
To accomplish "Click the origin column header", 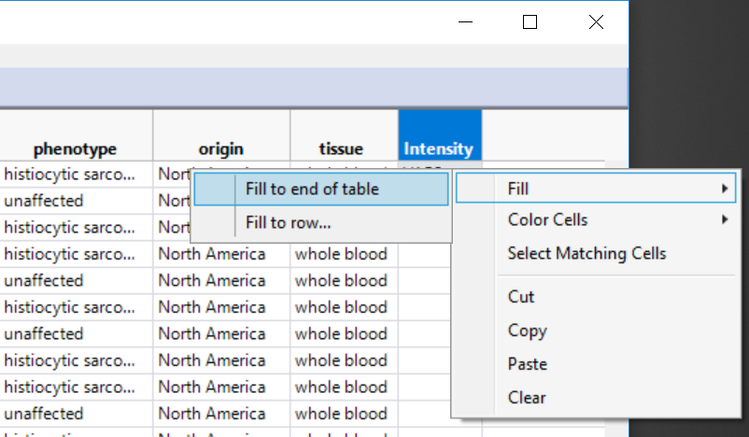I will point(221,149).
